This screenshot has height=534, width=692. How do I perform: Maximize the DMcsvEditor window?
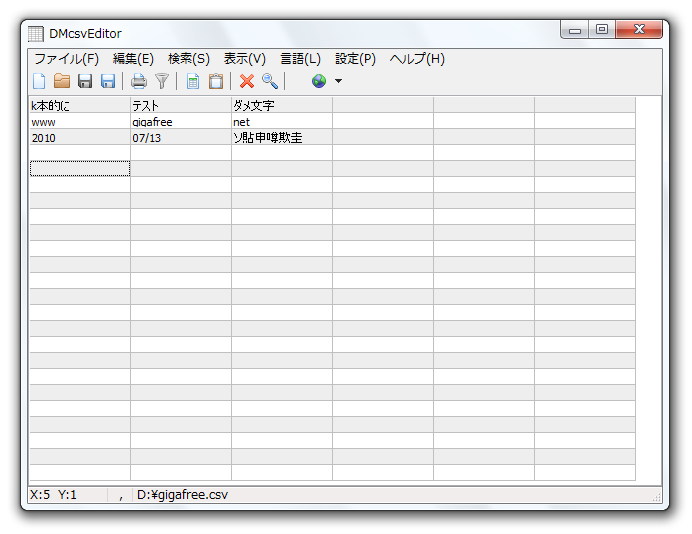click(602, 30)
